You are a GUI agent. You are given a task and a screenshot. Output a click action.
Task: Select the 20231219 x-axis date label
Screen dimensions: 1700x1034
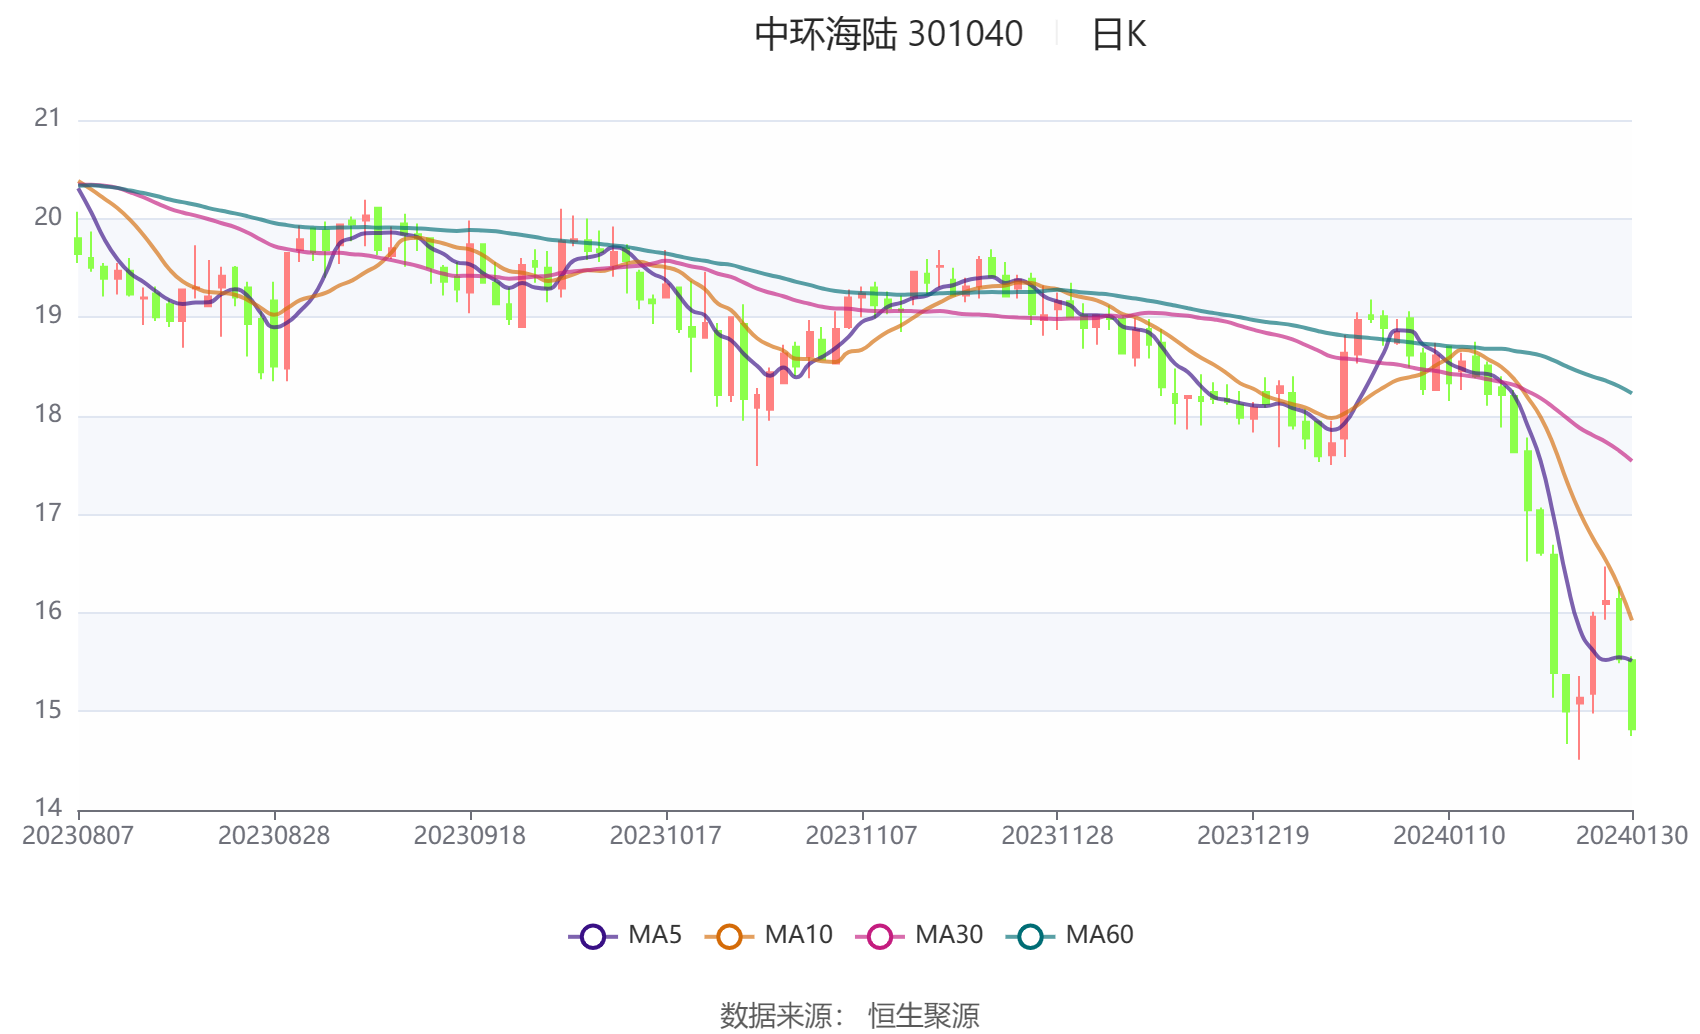click(x=1253, y=836)
